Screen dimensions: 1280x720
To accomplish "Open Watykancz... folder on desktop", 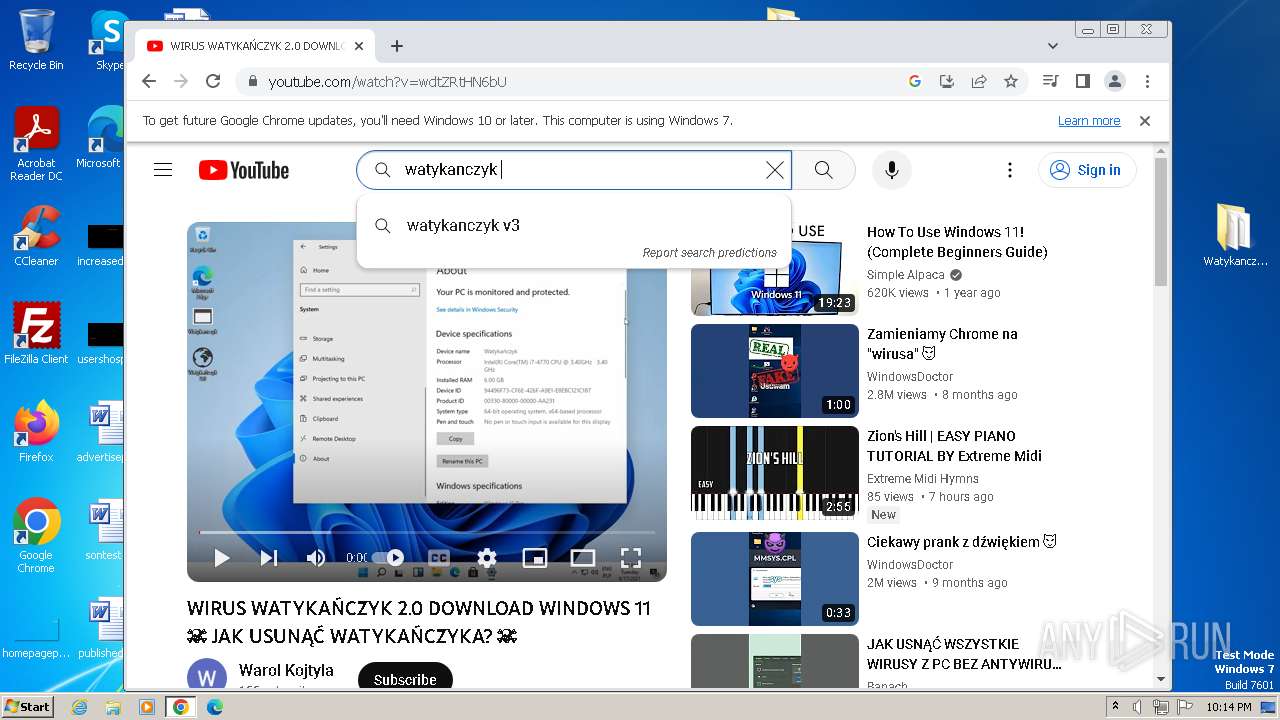I will 1235,236.
